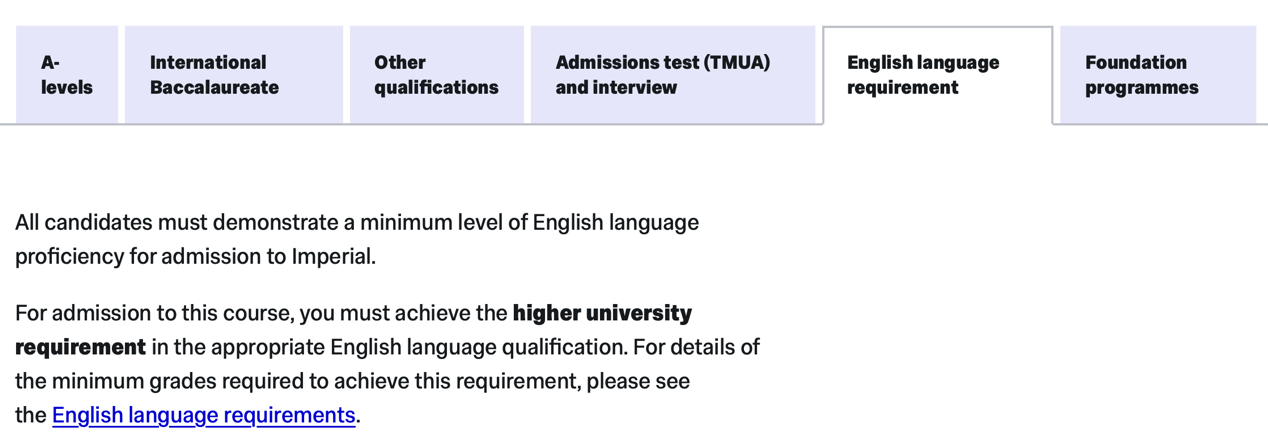This screenshot has width=1268, height=438.
Task: Click the active English language requirement tab
Action: tap(937, 75)
